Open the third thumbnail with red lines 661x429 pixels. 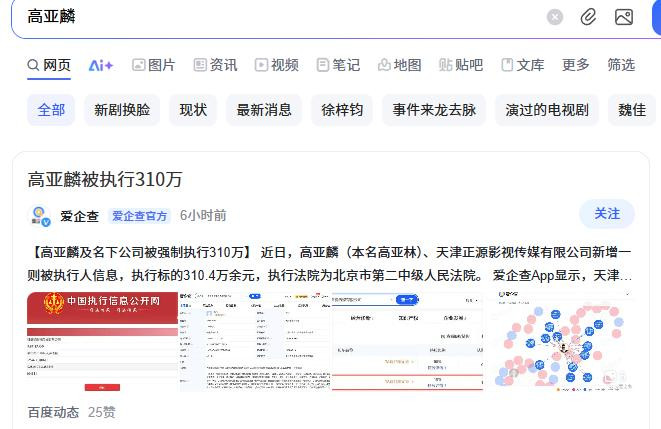407,341
